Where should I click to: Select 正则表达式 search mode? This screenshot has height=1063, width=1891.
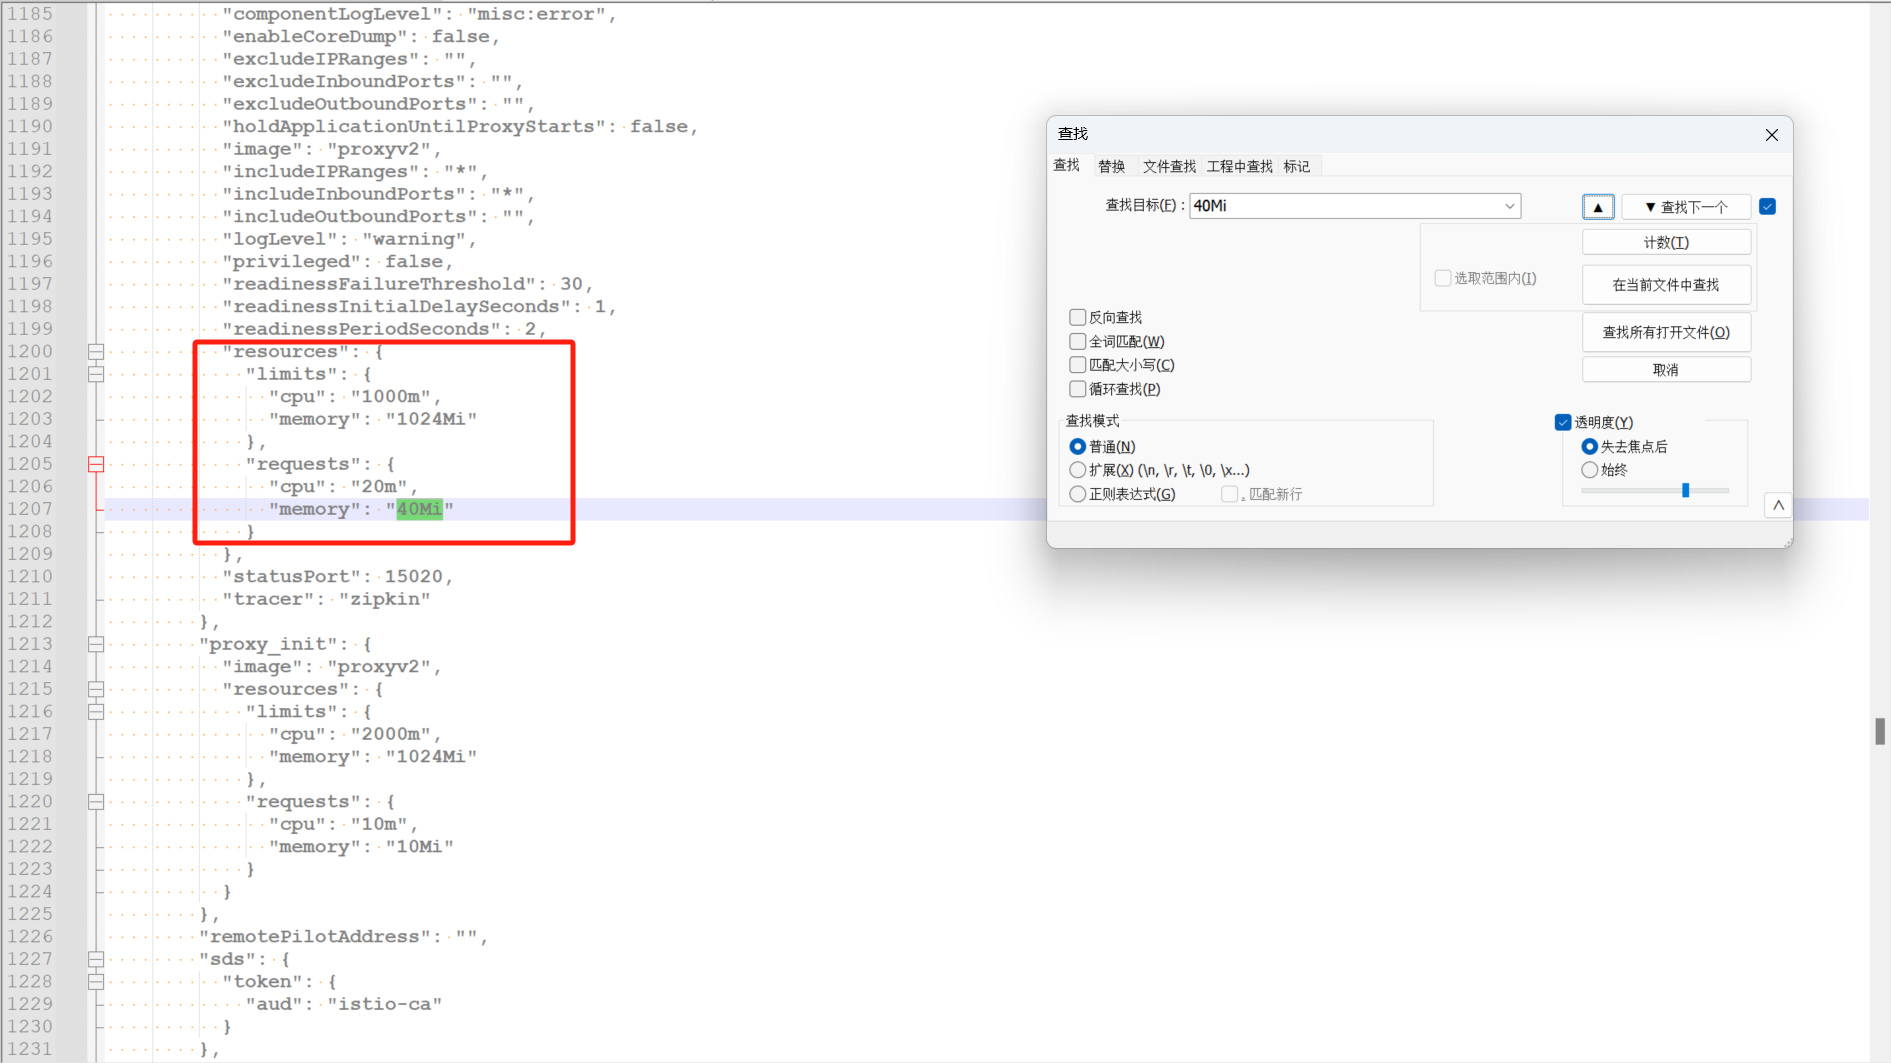[1077, 494]
